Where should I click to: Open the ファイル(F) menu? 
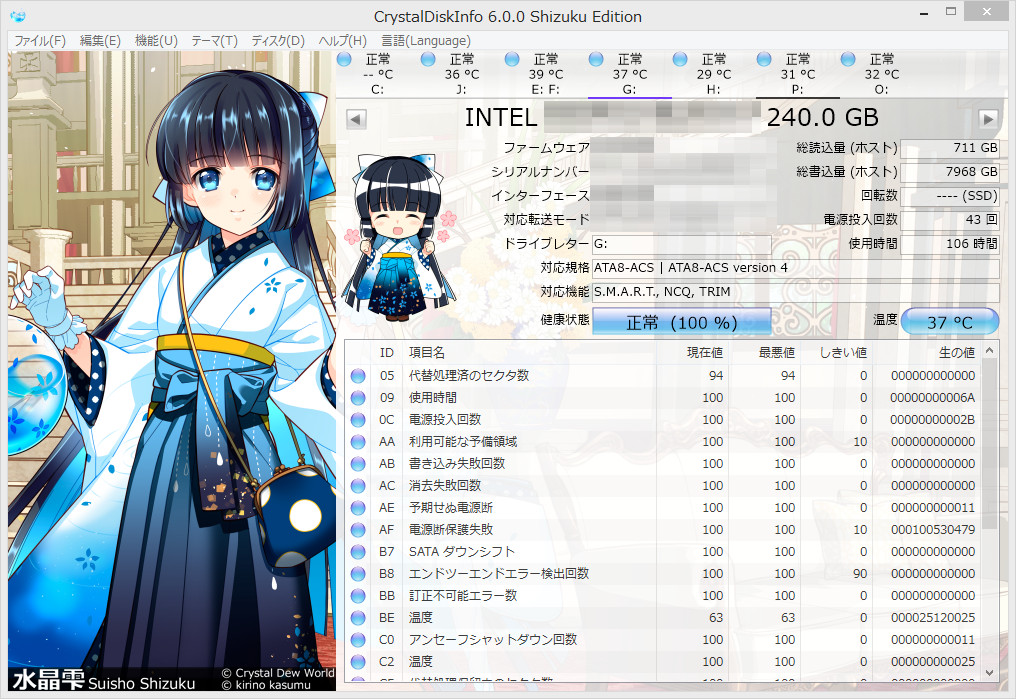[40, 41]
